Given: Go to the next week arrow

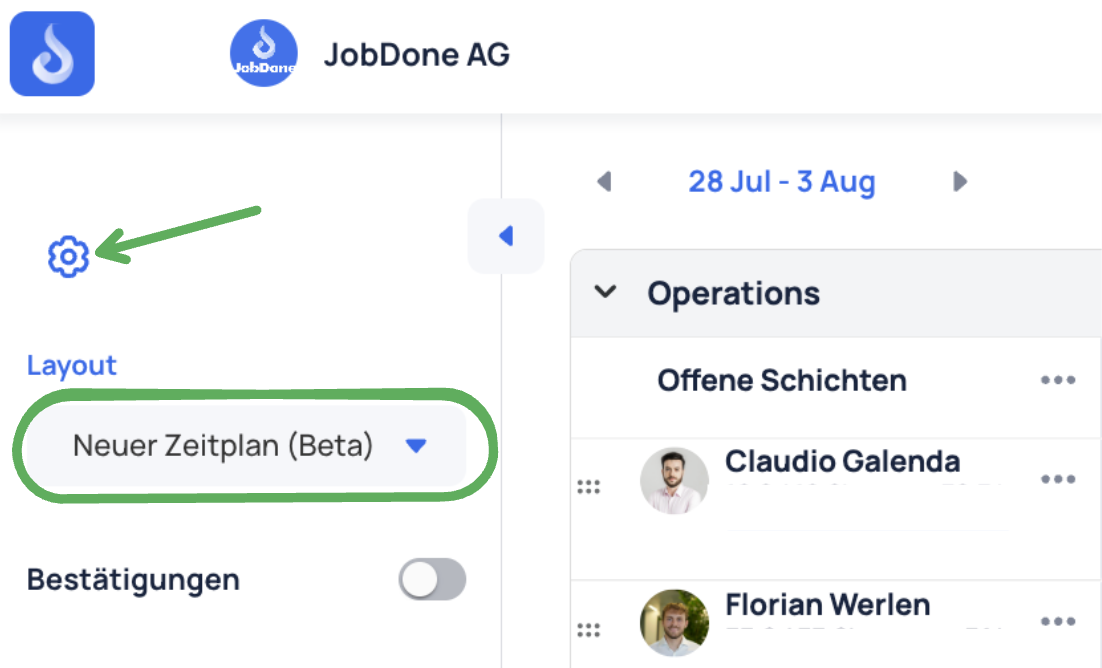Looking at the screenshot, I should pyautogui.click(x=960, y=181).
